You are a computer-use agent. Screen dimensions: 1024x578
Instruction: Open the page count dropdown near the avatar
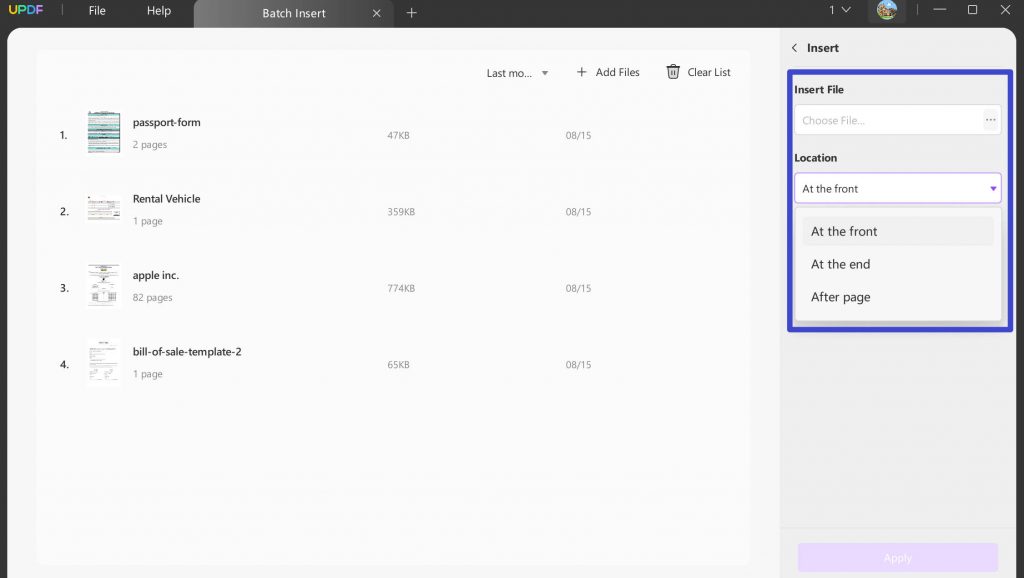click(x=840, y=11)
